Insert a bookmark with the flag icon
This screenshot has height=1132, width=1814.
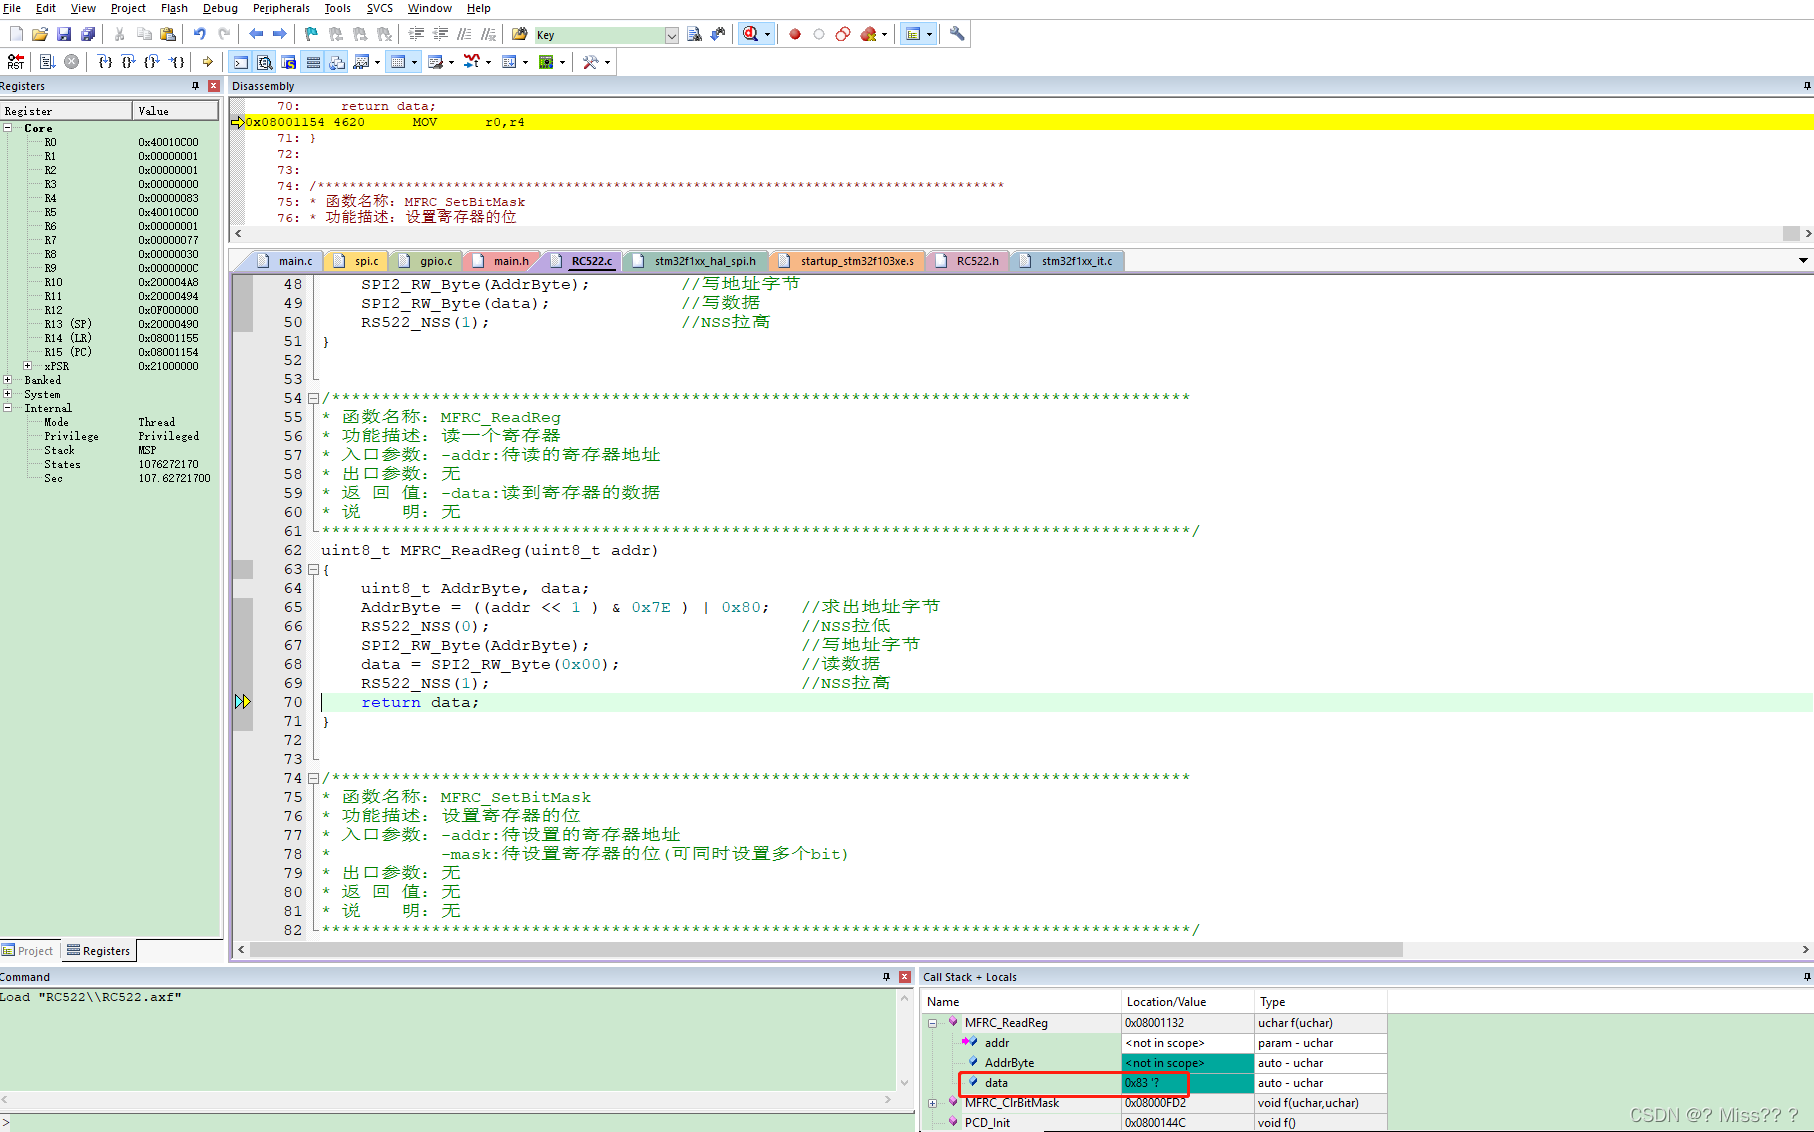(311, 34)
